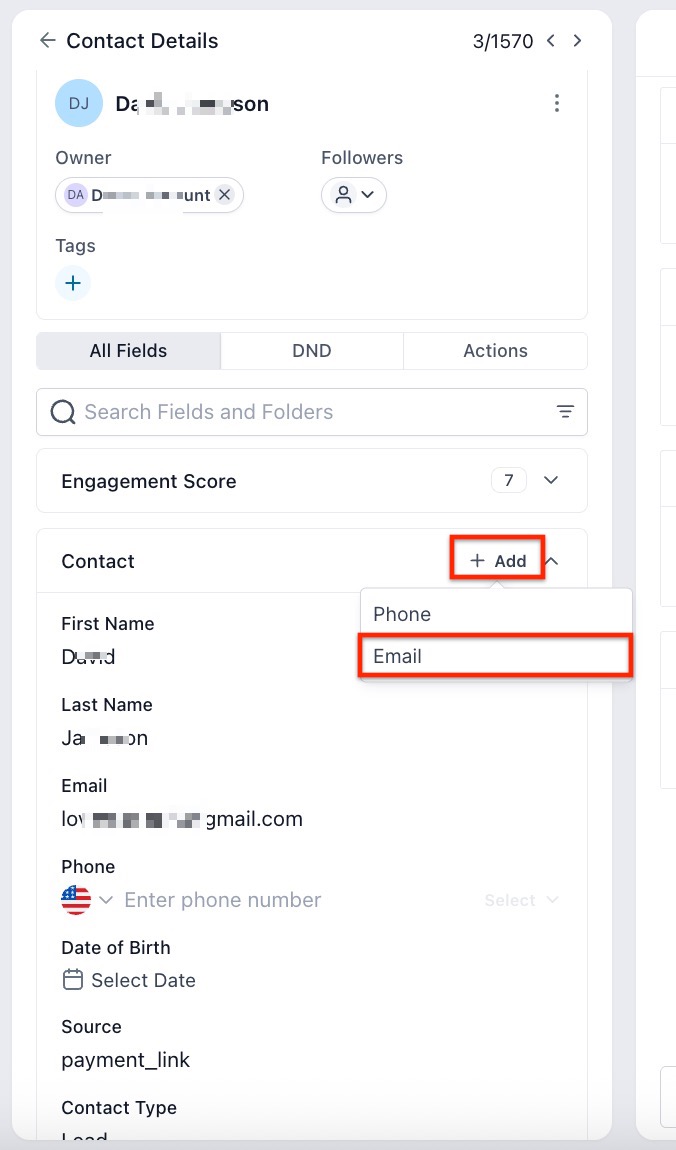The image size is (676, 1150).
Task: Open the phone country flag dropdown
Action: coord(86,900)
